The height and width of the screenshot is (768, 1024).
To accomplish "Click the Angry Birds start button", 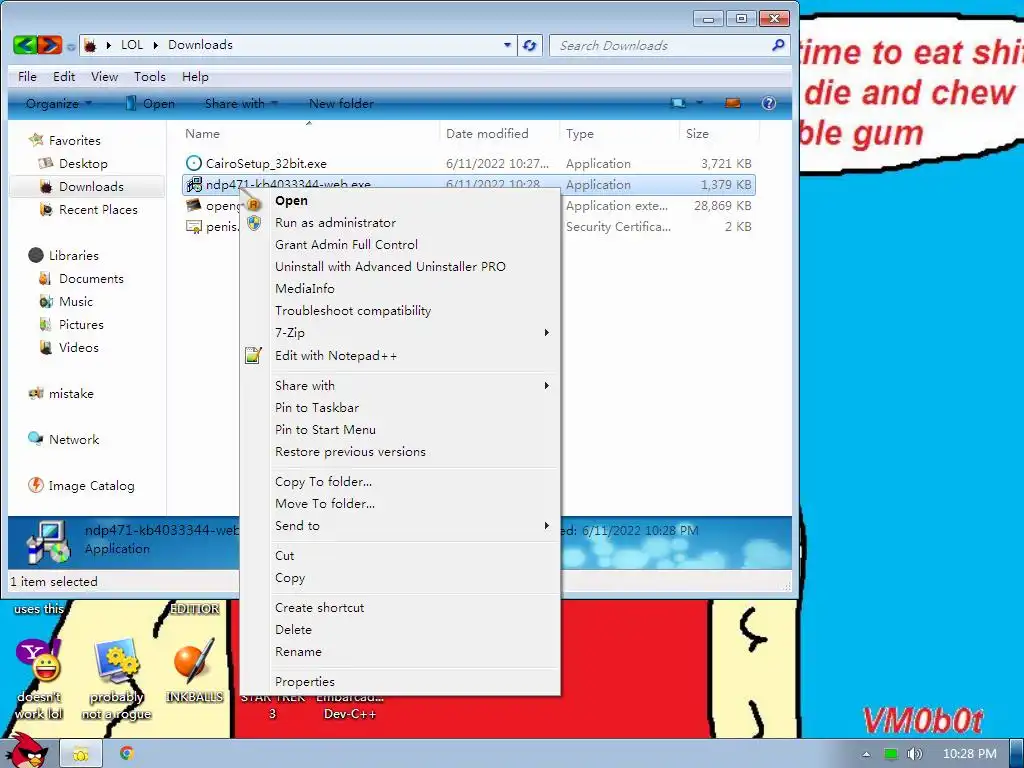I will 28,751.
